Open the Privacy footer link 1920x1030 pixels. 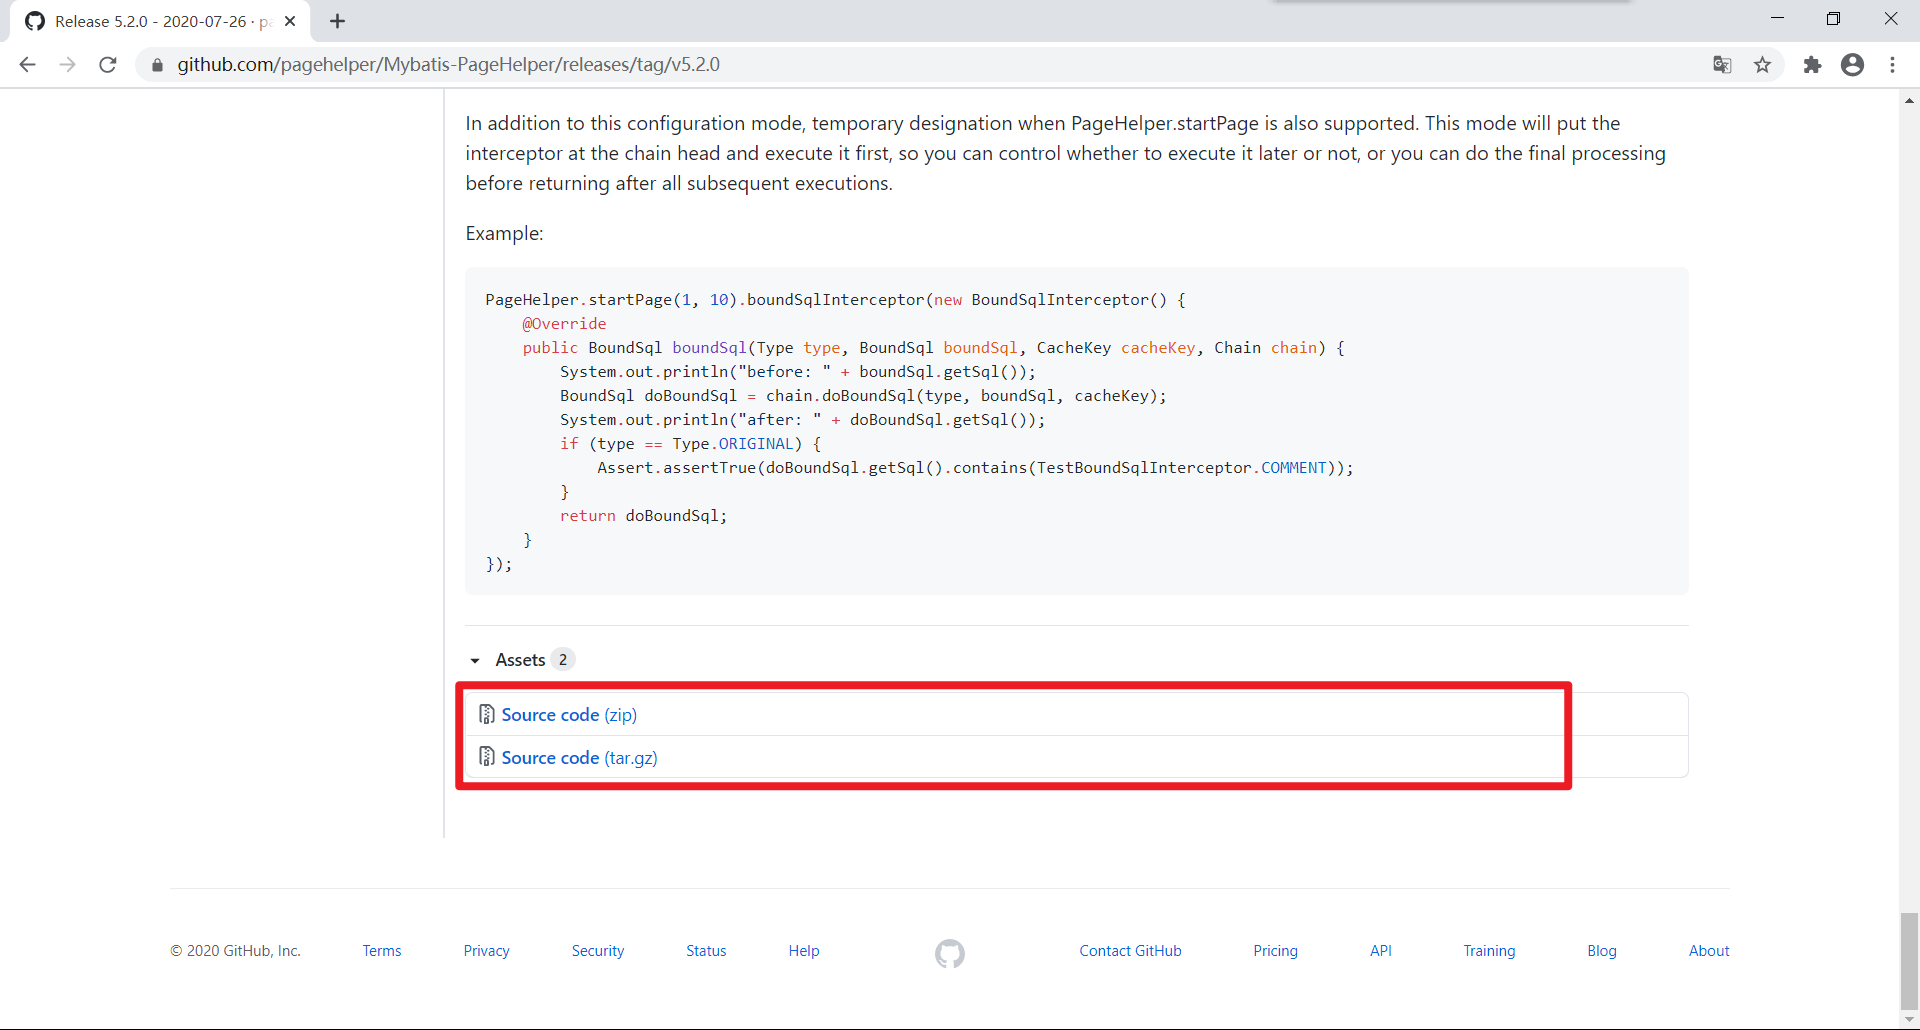coord(487,951)
